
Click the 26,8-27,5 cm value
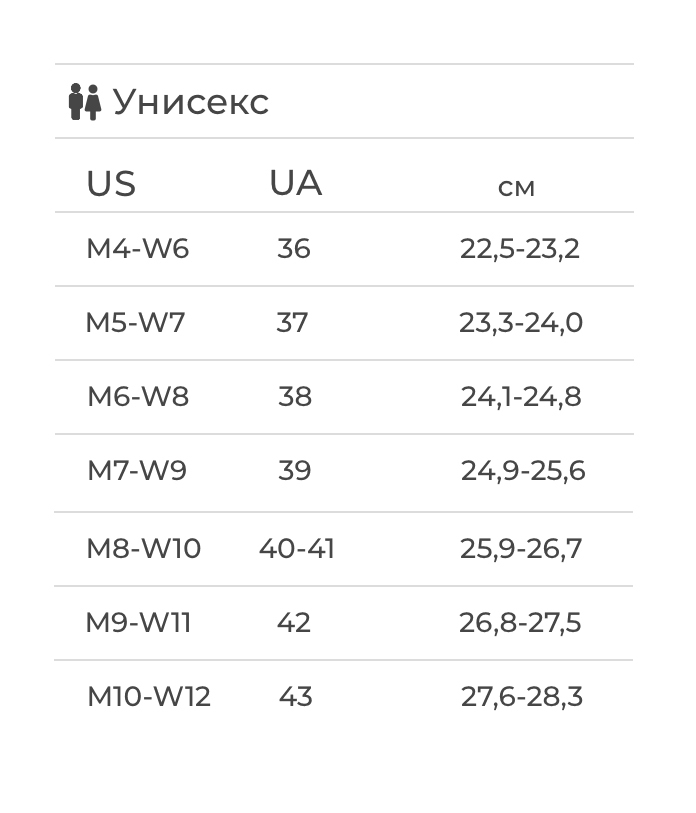(x=520, y=624)
